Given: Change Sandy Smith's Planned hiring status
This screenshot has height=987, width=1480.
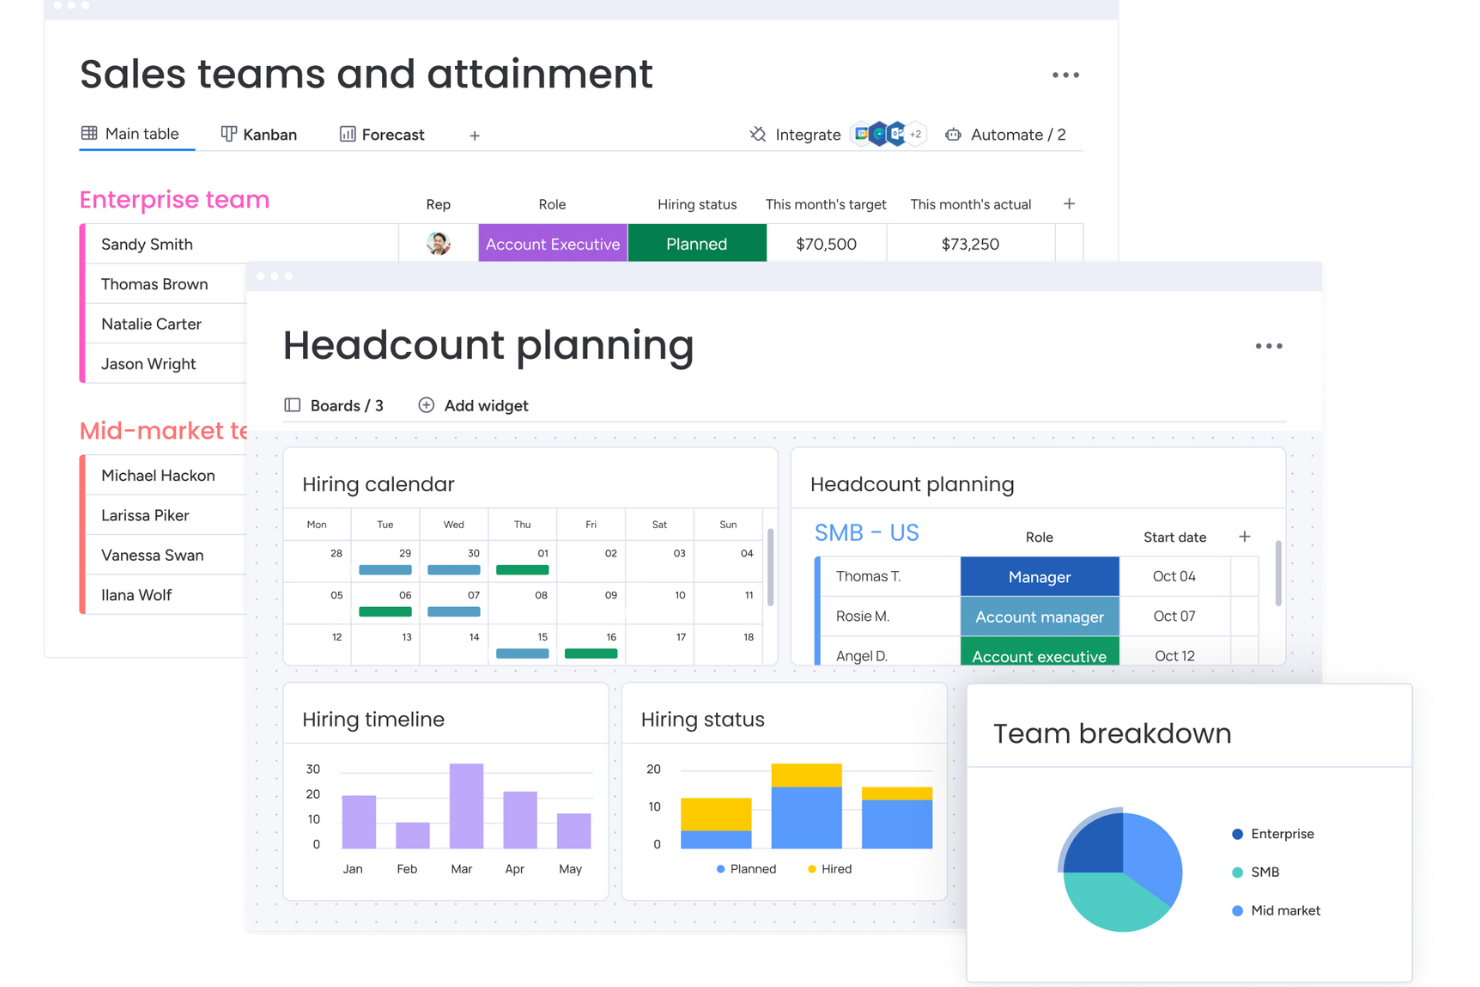Looking at the screenshot, I should [x=697, y=243].
